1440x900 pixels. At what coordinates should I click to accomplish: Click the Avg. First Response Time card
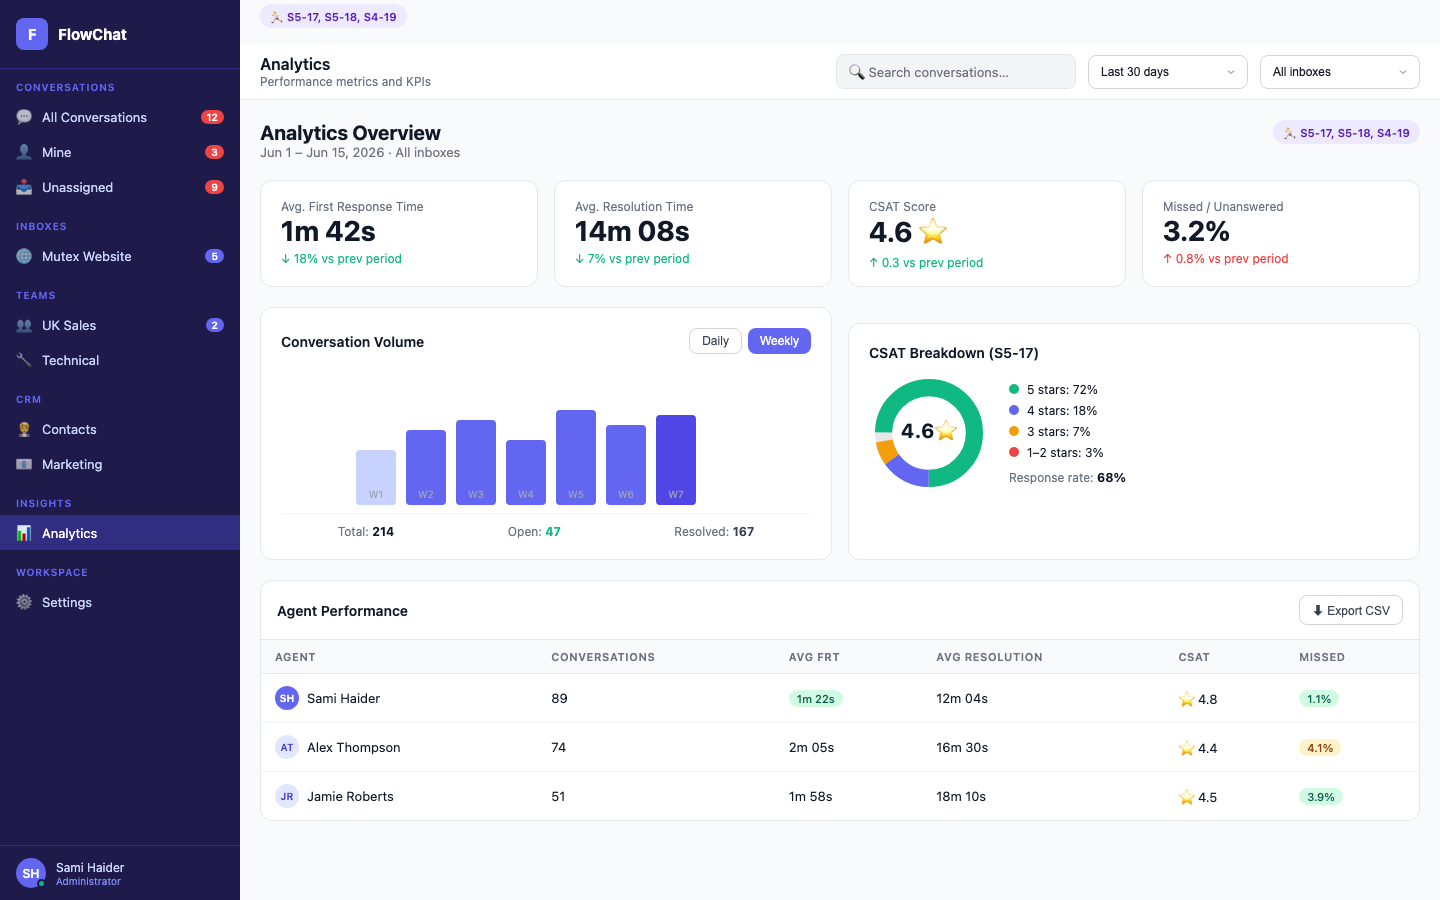point(399,233)
